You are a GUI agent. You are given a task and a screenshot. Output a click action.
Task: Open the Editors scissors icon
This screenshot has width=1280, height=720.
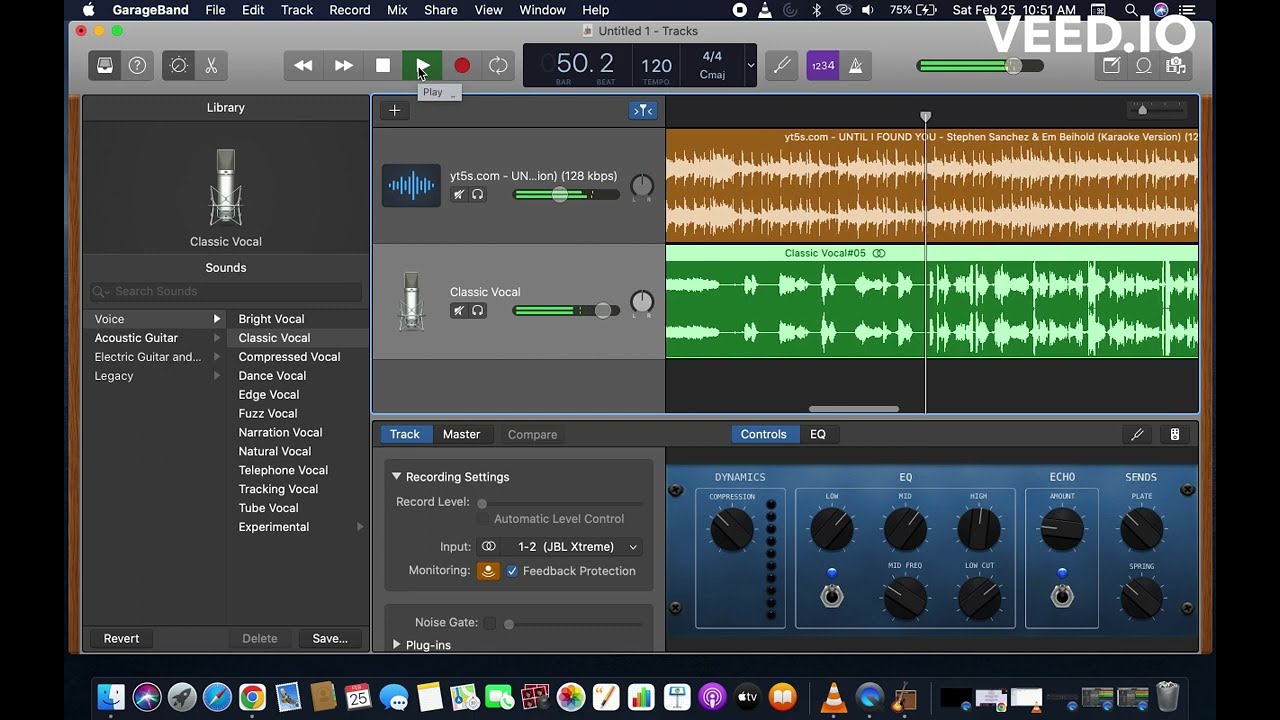click(211, 66)
